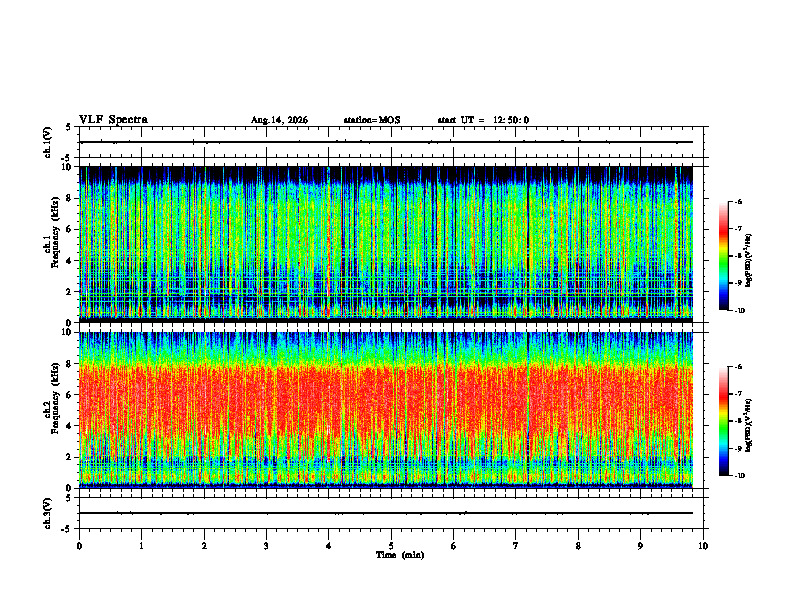Click the ch.3(V) voltage trace line

coord(386,513)
